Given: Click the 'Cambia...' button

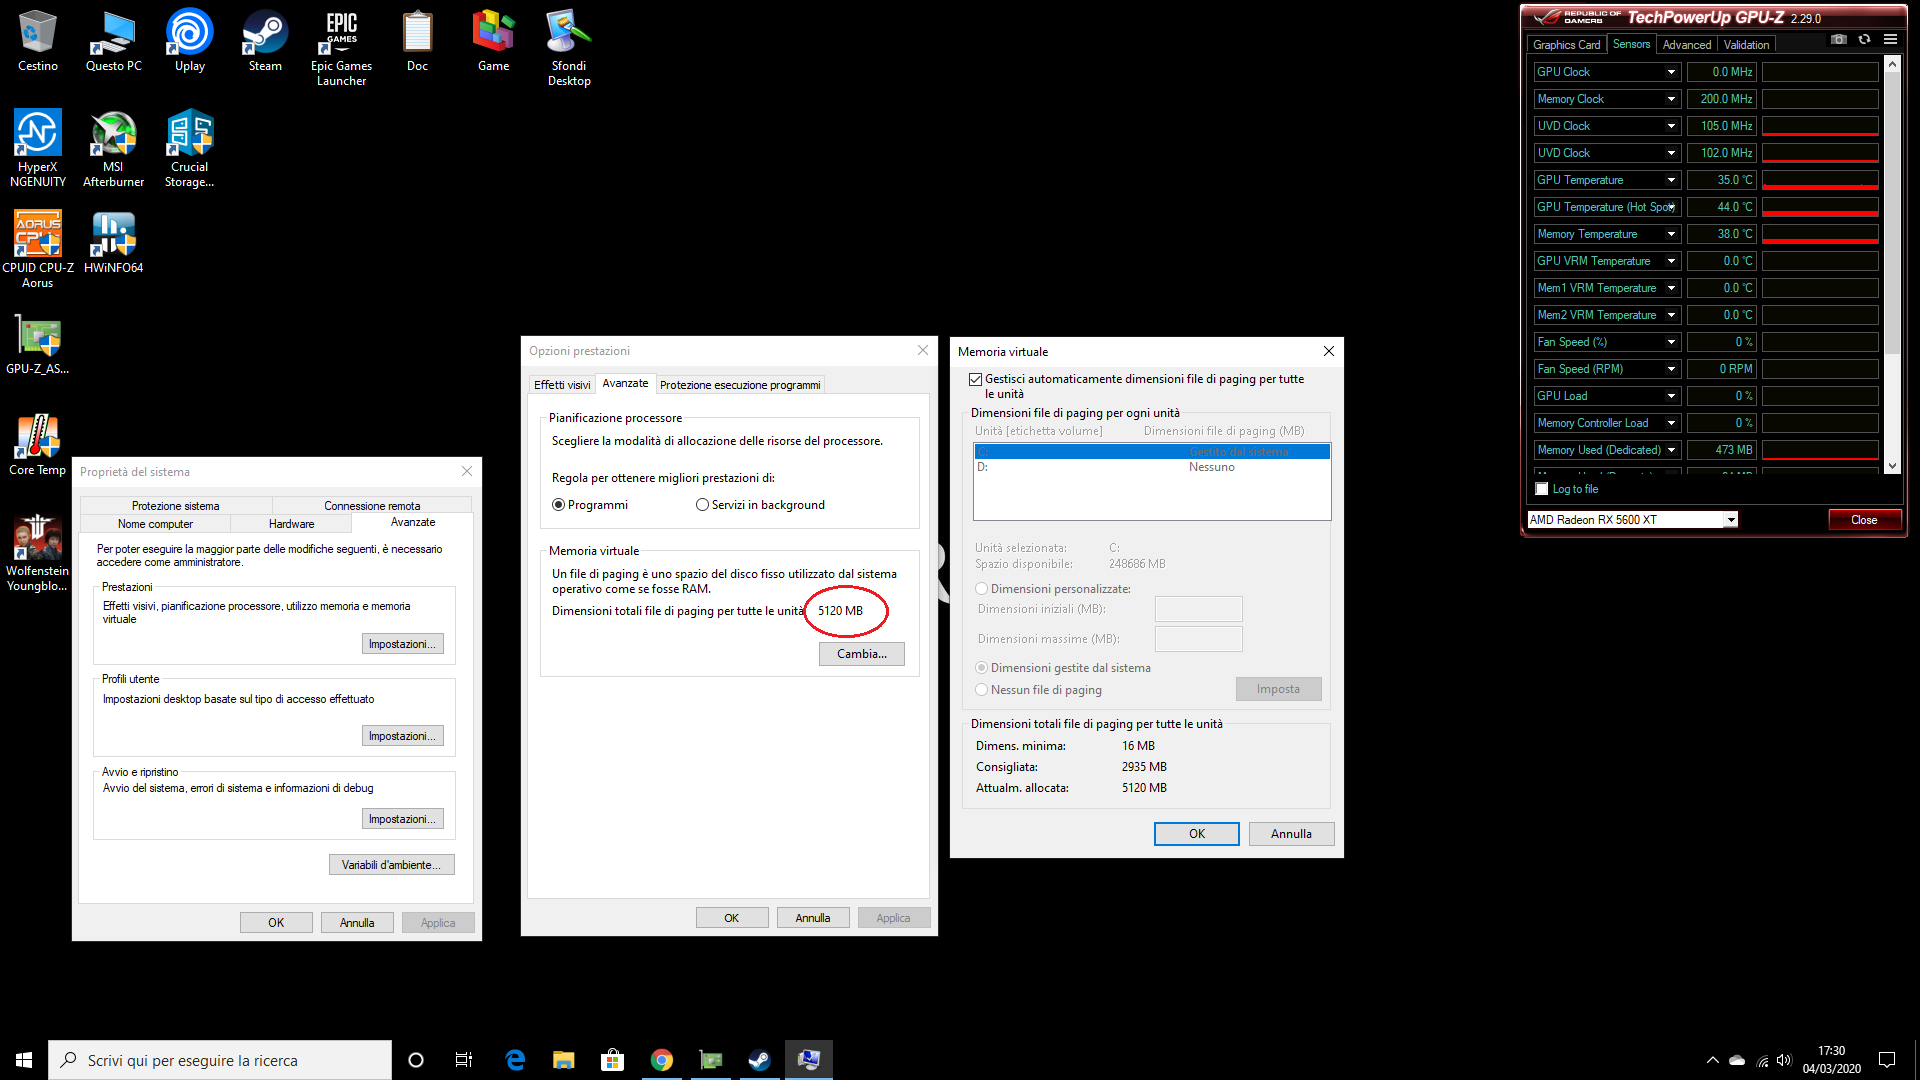Looking at the screenshot, I should point(861,654).
